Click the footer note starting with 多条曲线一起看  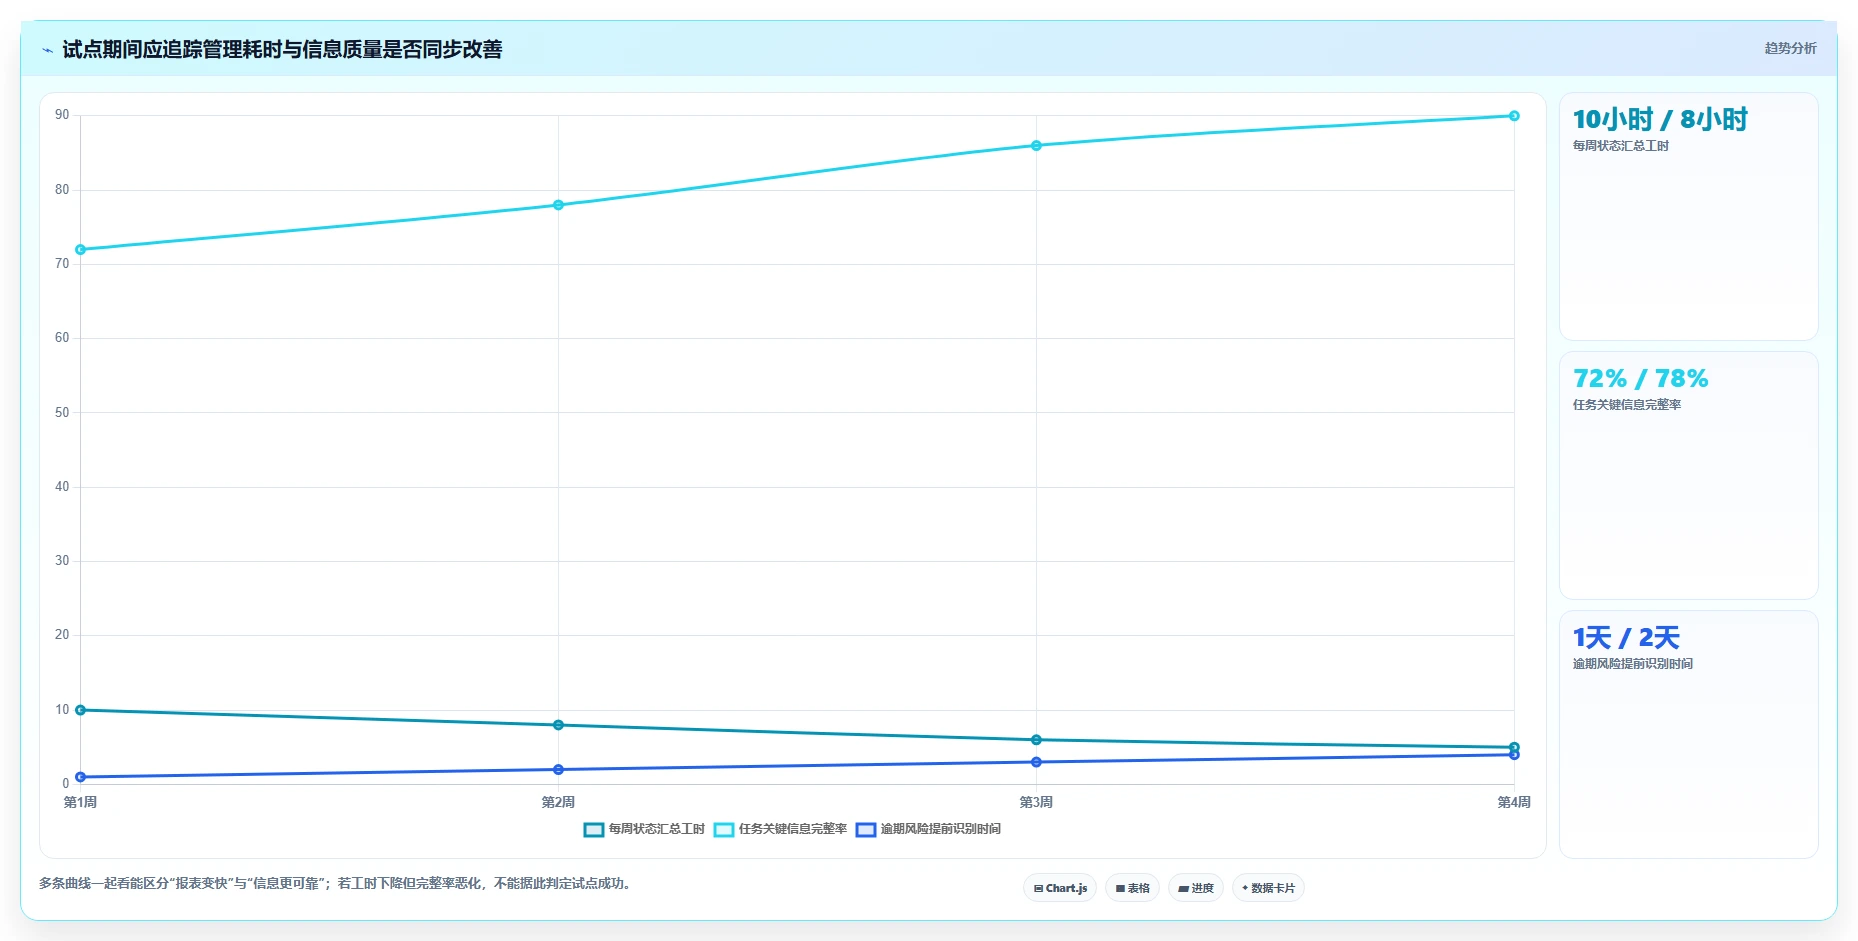(x=337, y=884)
